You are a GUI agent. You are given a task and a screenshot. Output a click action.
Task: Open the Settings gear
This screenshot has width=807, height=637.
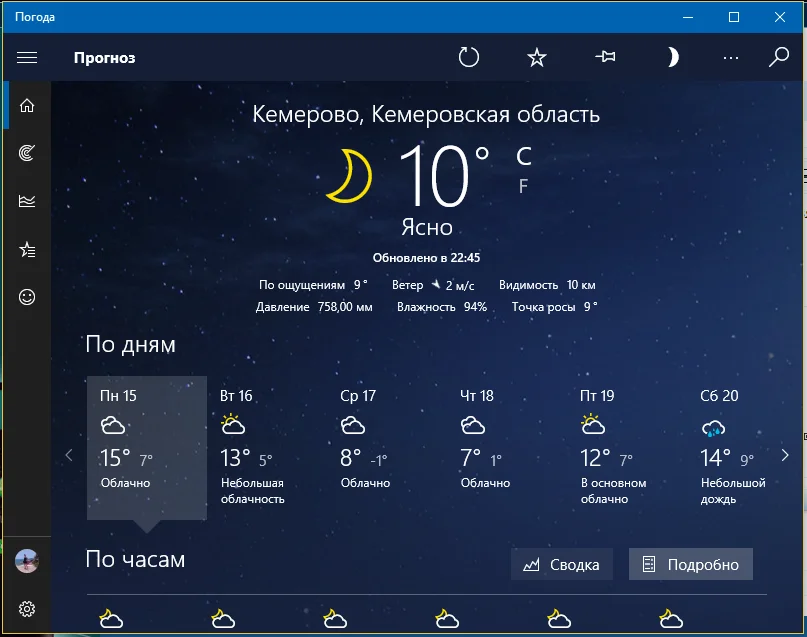pos(27,609)
